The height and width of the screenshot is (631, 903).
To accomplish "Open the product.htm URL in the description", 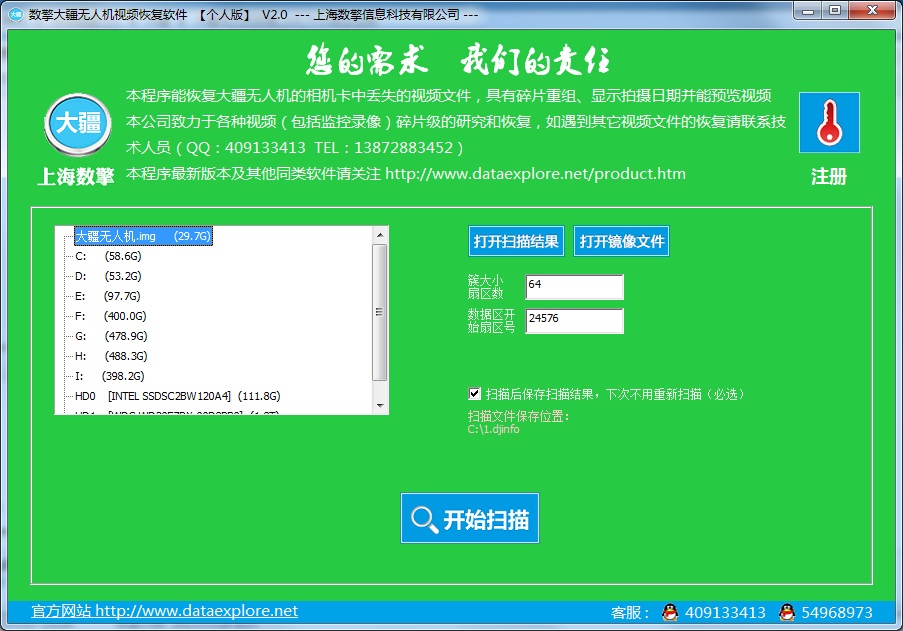I will [x=536, y=174].
